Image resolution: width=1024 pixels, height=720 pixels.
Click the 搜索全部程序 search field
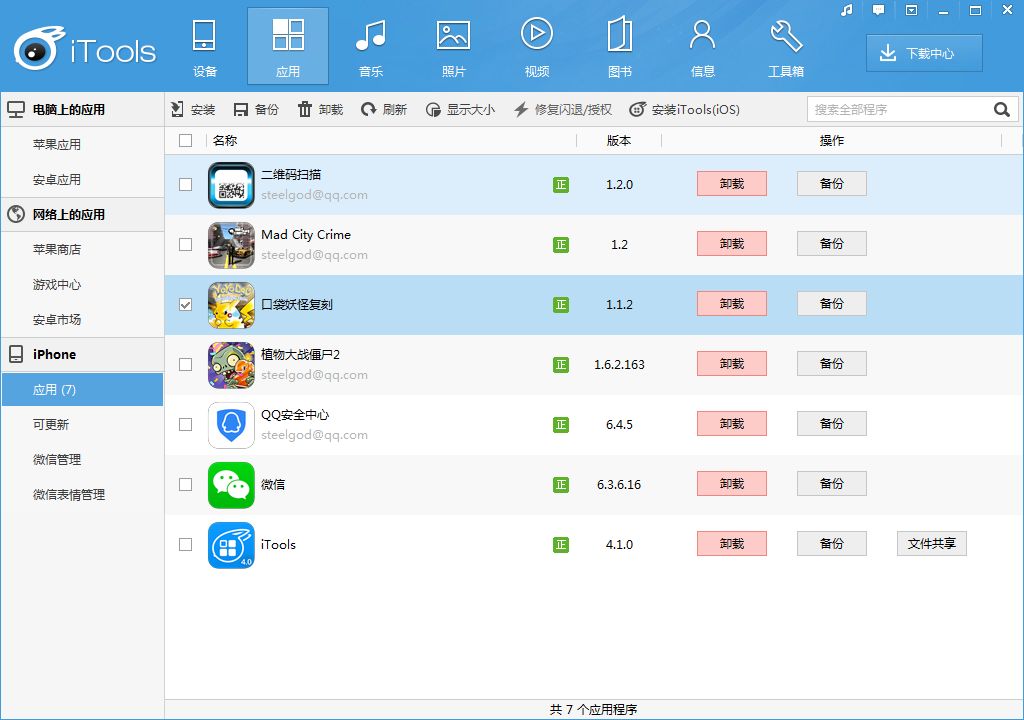[x=900, y=110]
